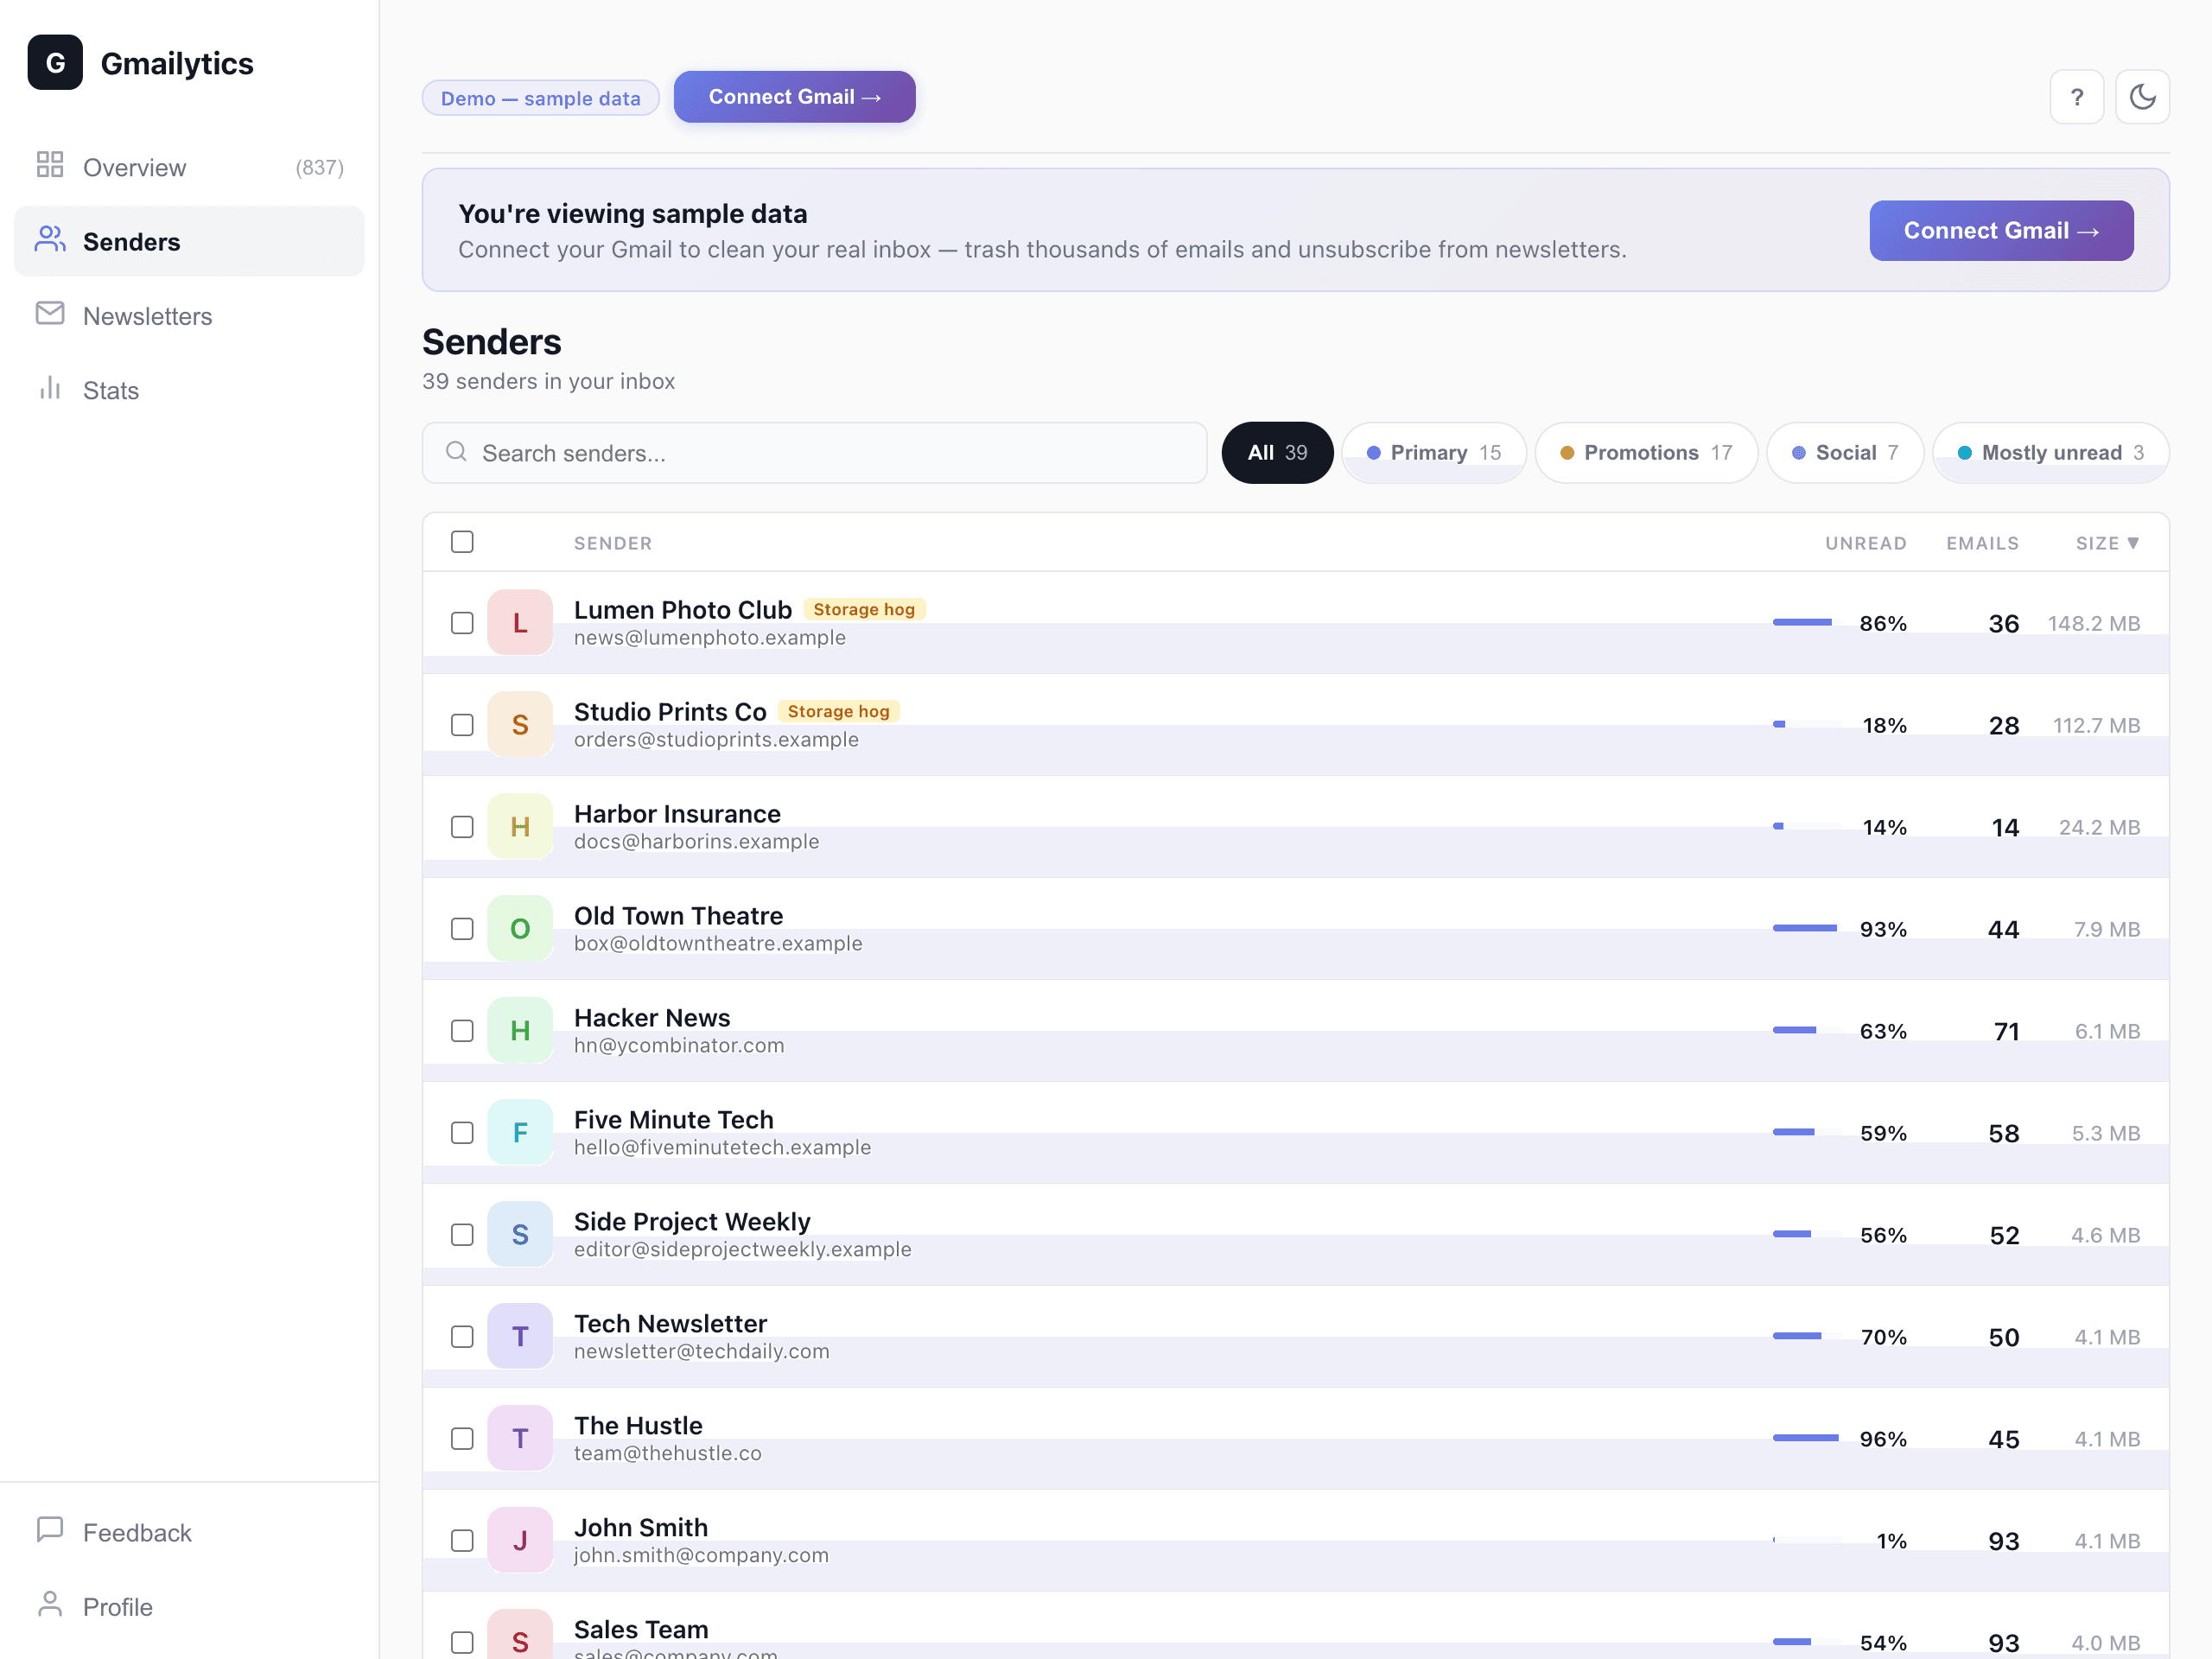This screenshot has width=2212, height=1659.
Task: Click the Old Town Theatre 93% unread bar
Action: [x=1806, y=929]
